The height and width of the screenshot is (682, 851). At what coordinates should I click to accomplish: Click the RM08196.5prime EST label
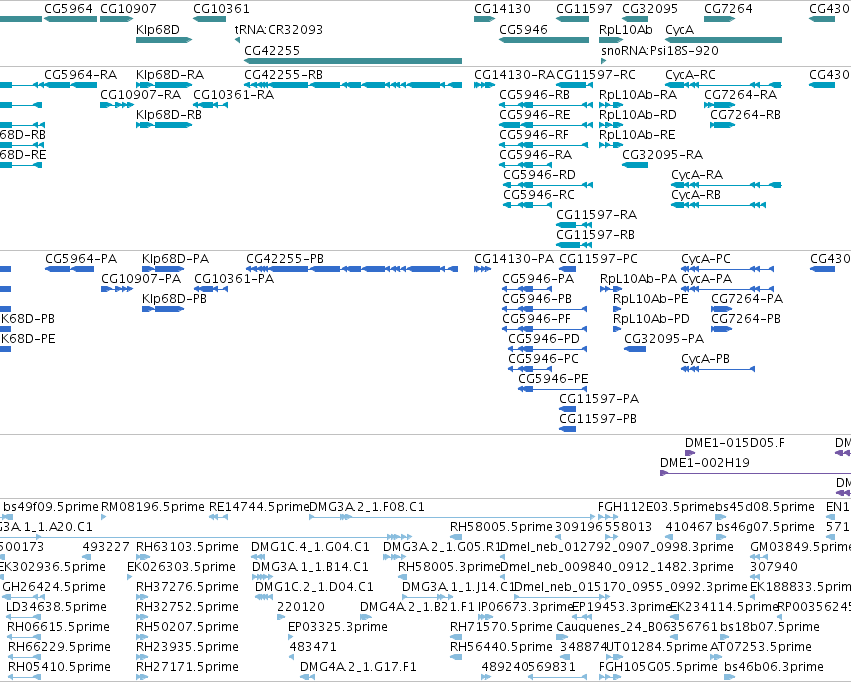click(x=153, y=507)
